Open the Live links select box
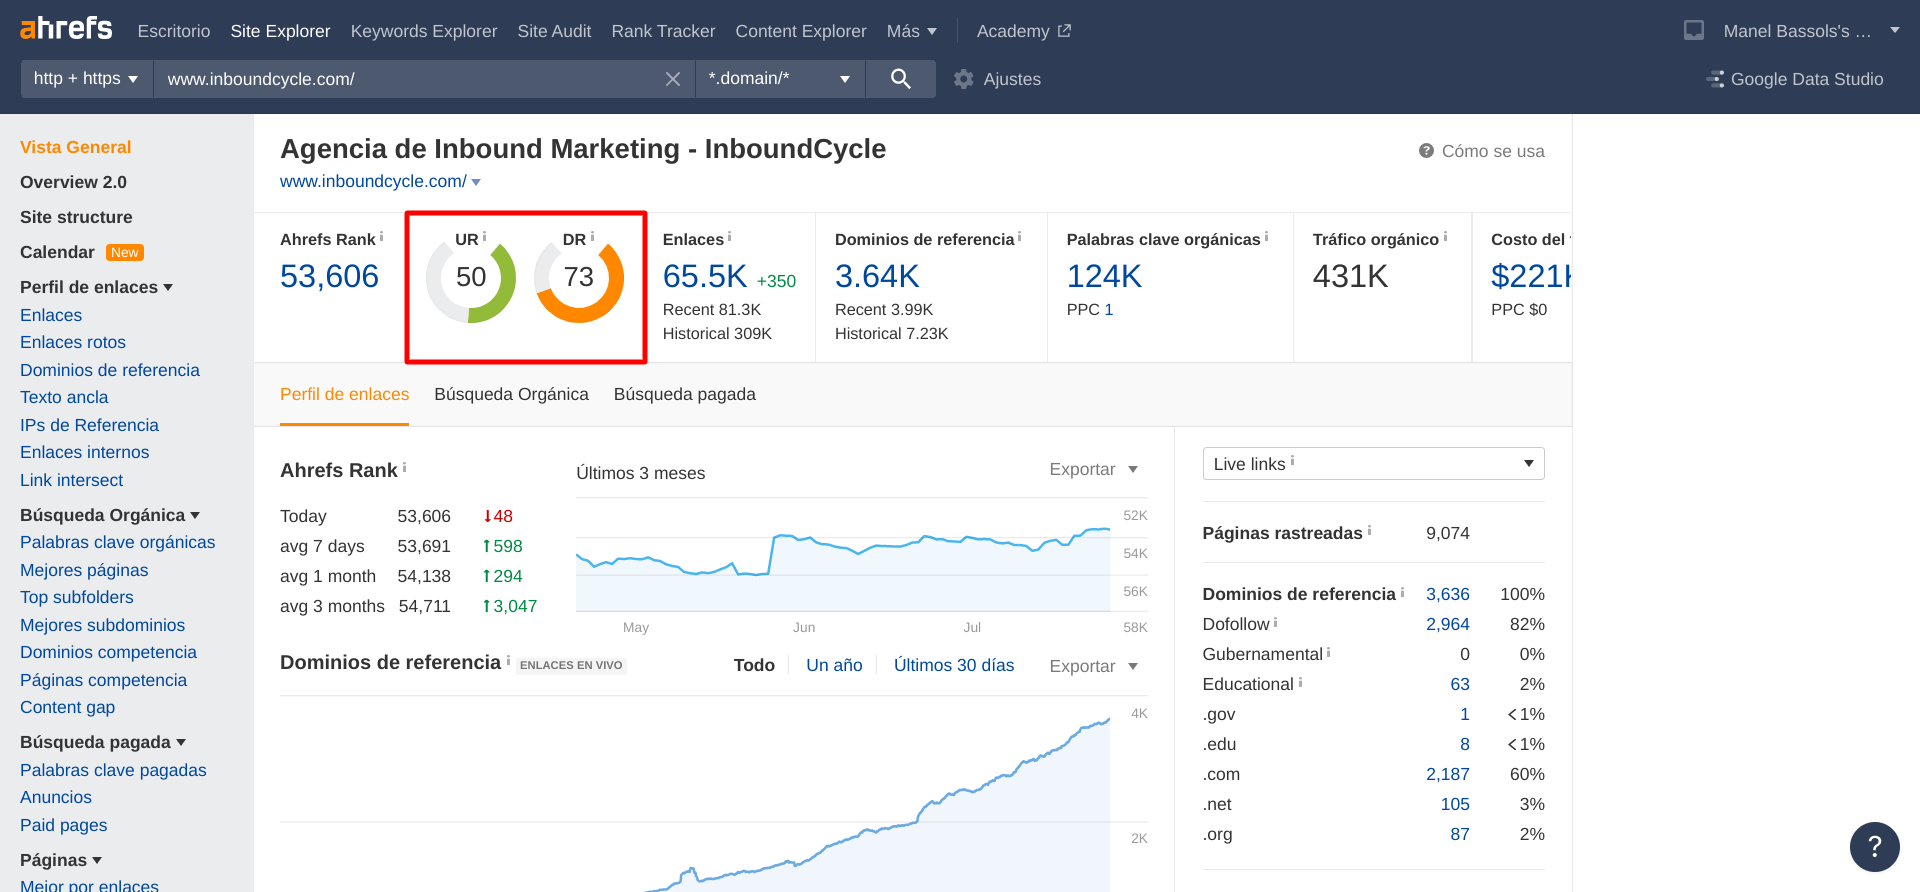Image resolution: width=1920 pixels, height=892 pixels. (x=1373, y=464)
